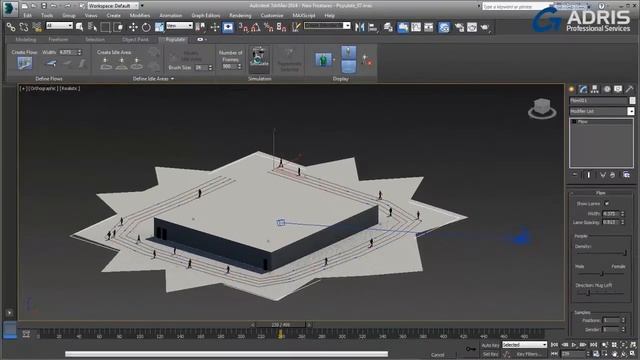Viewport: 640px width, 360px height.
Task: Open the Motion command panel tab
Action: [x=607, y=89]
